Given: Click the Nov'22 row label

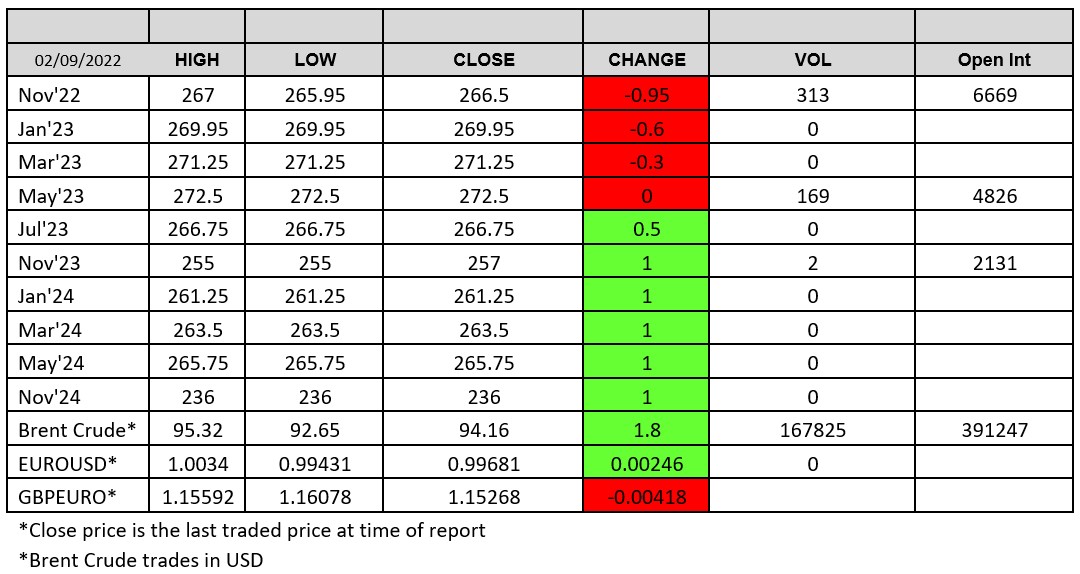Looking at the screenshot, I should tap(49, 95).
